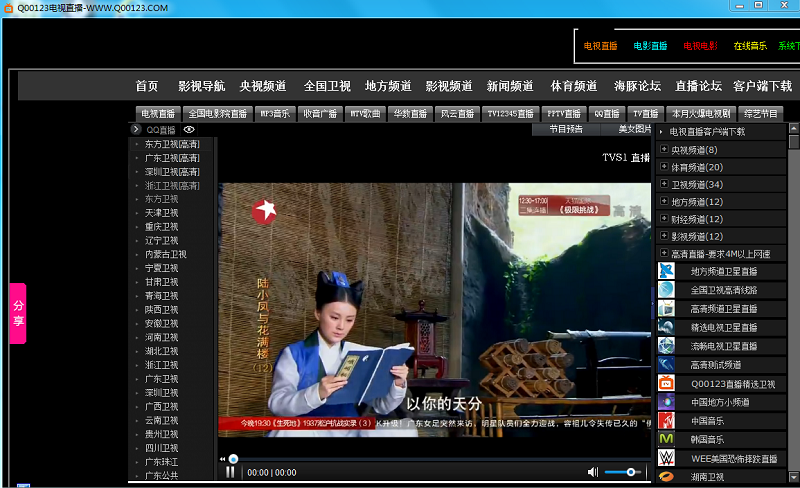
Task: Open 央视频道 menu
Action: 263,86
